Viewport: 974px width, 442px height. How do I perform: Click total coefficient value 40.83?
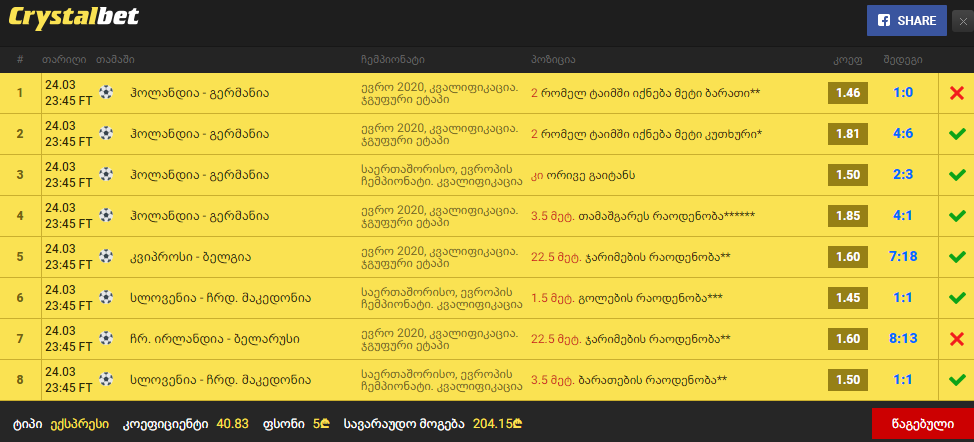[x=232, y=424]
